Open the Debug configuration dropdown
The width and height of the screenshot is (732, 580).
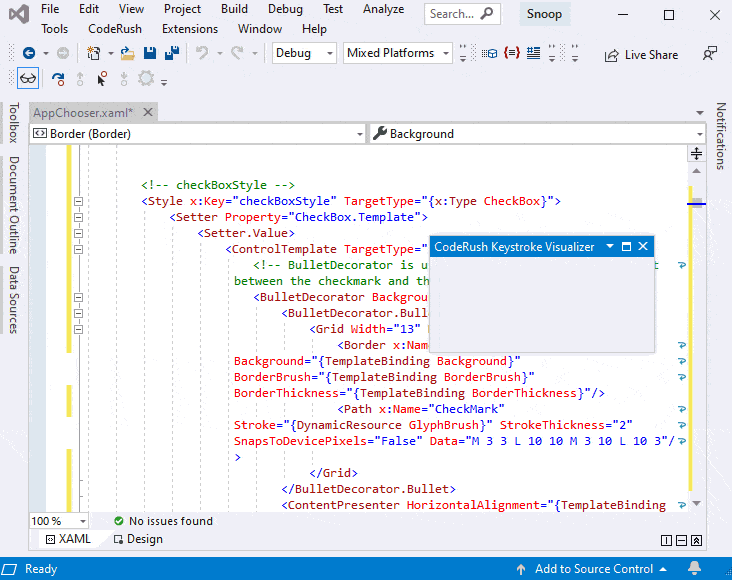304,53
